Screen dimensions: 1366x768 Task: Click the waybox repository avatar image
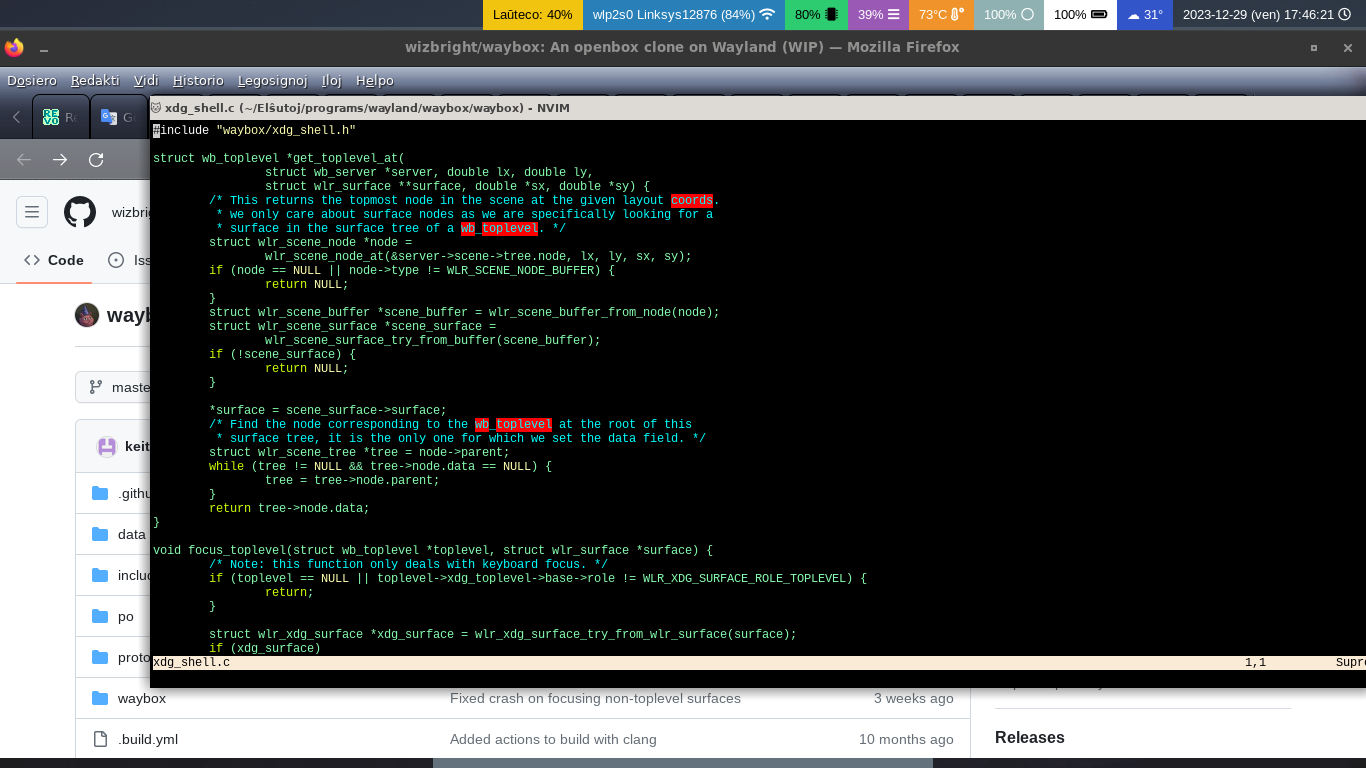tap(87, 315)
